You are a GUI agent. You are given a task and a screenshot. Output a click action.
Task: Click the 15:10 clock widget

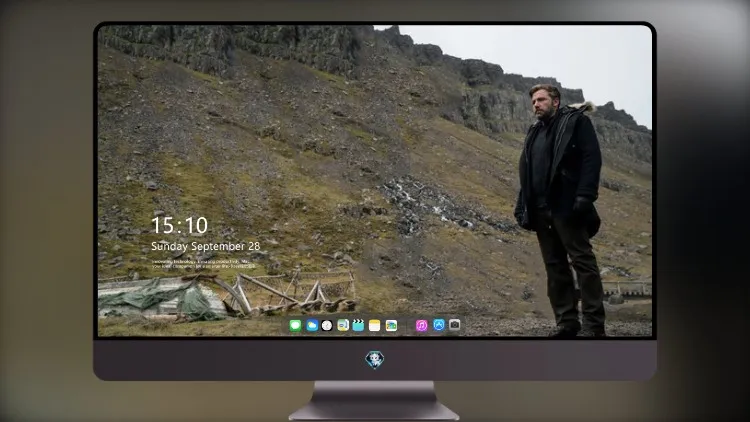coord(179,225)
